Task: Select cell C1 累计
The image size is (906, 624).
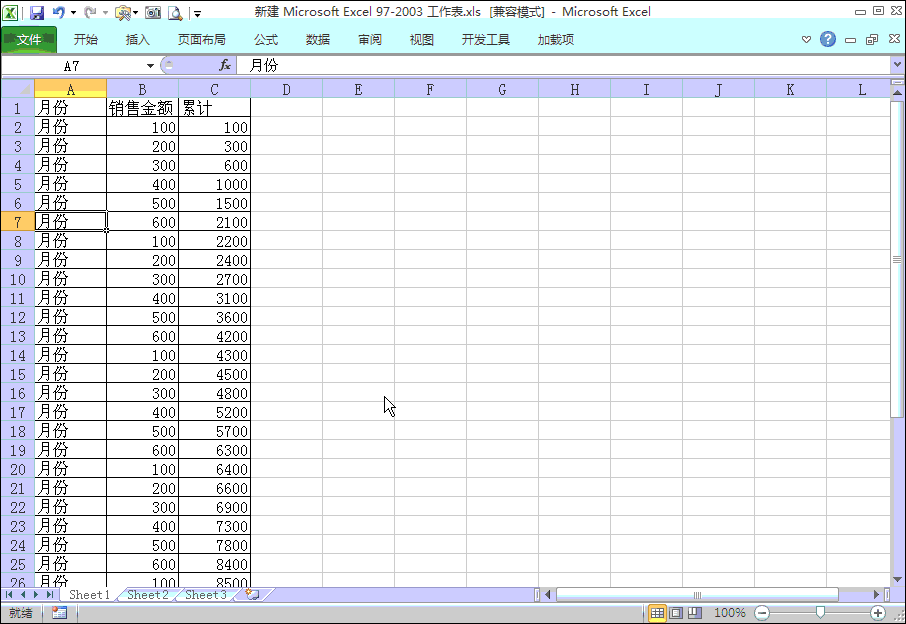Action: (214, 107)
